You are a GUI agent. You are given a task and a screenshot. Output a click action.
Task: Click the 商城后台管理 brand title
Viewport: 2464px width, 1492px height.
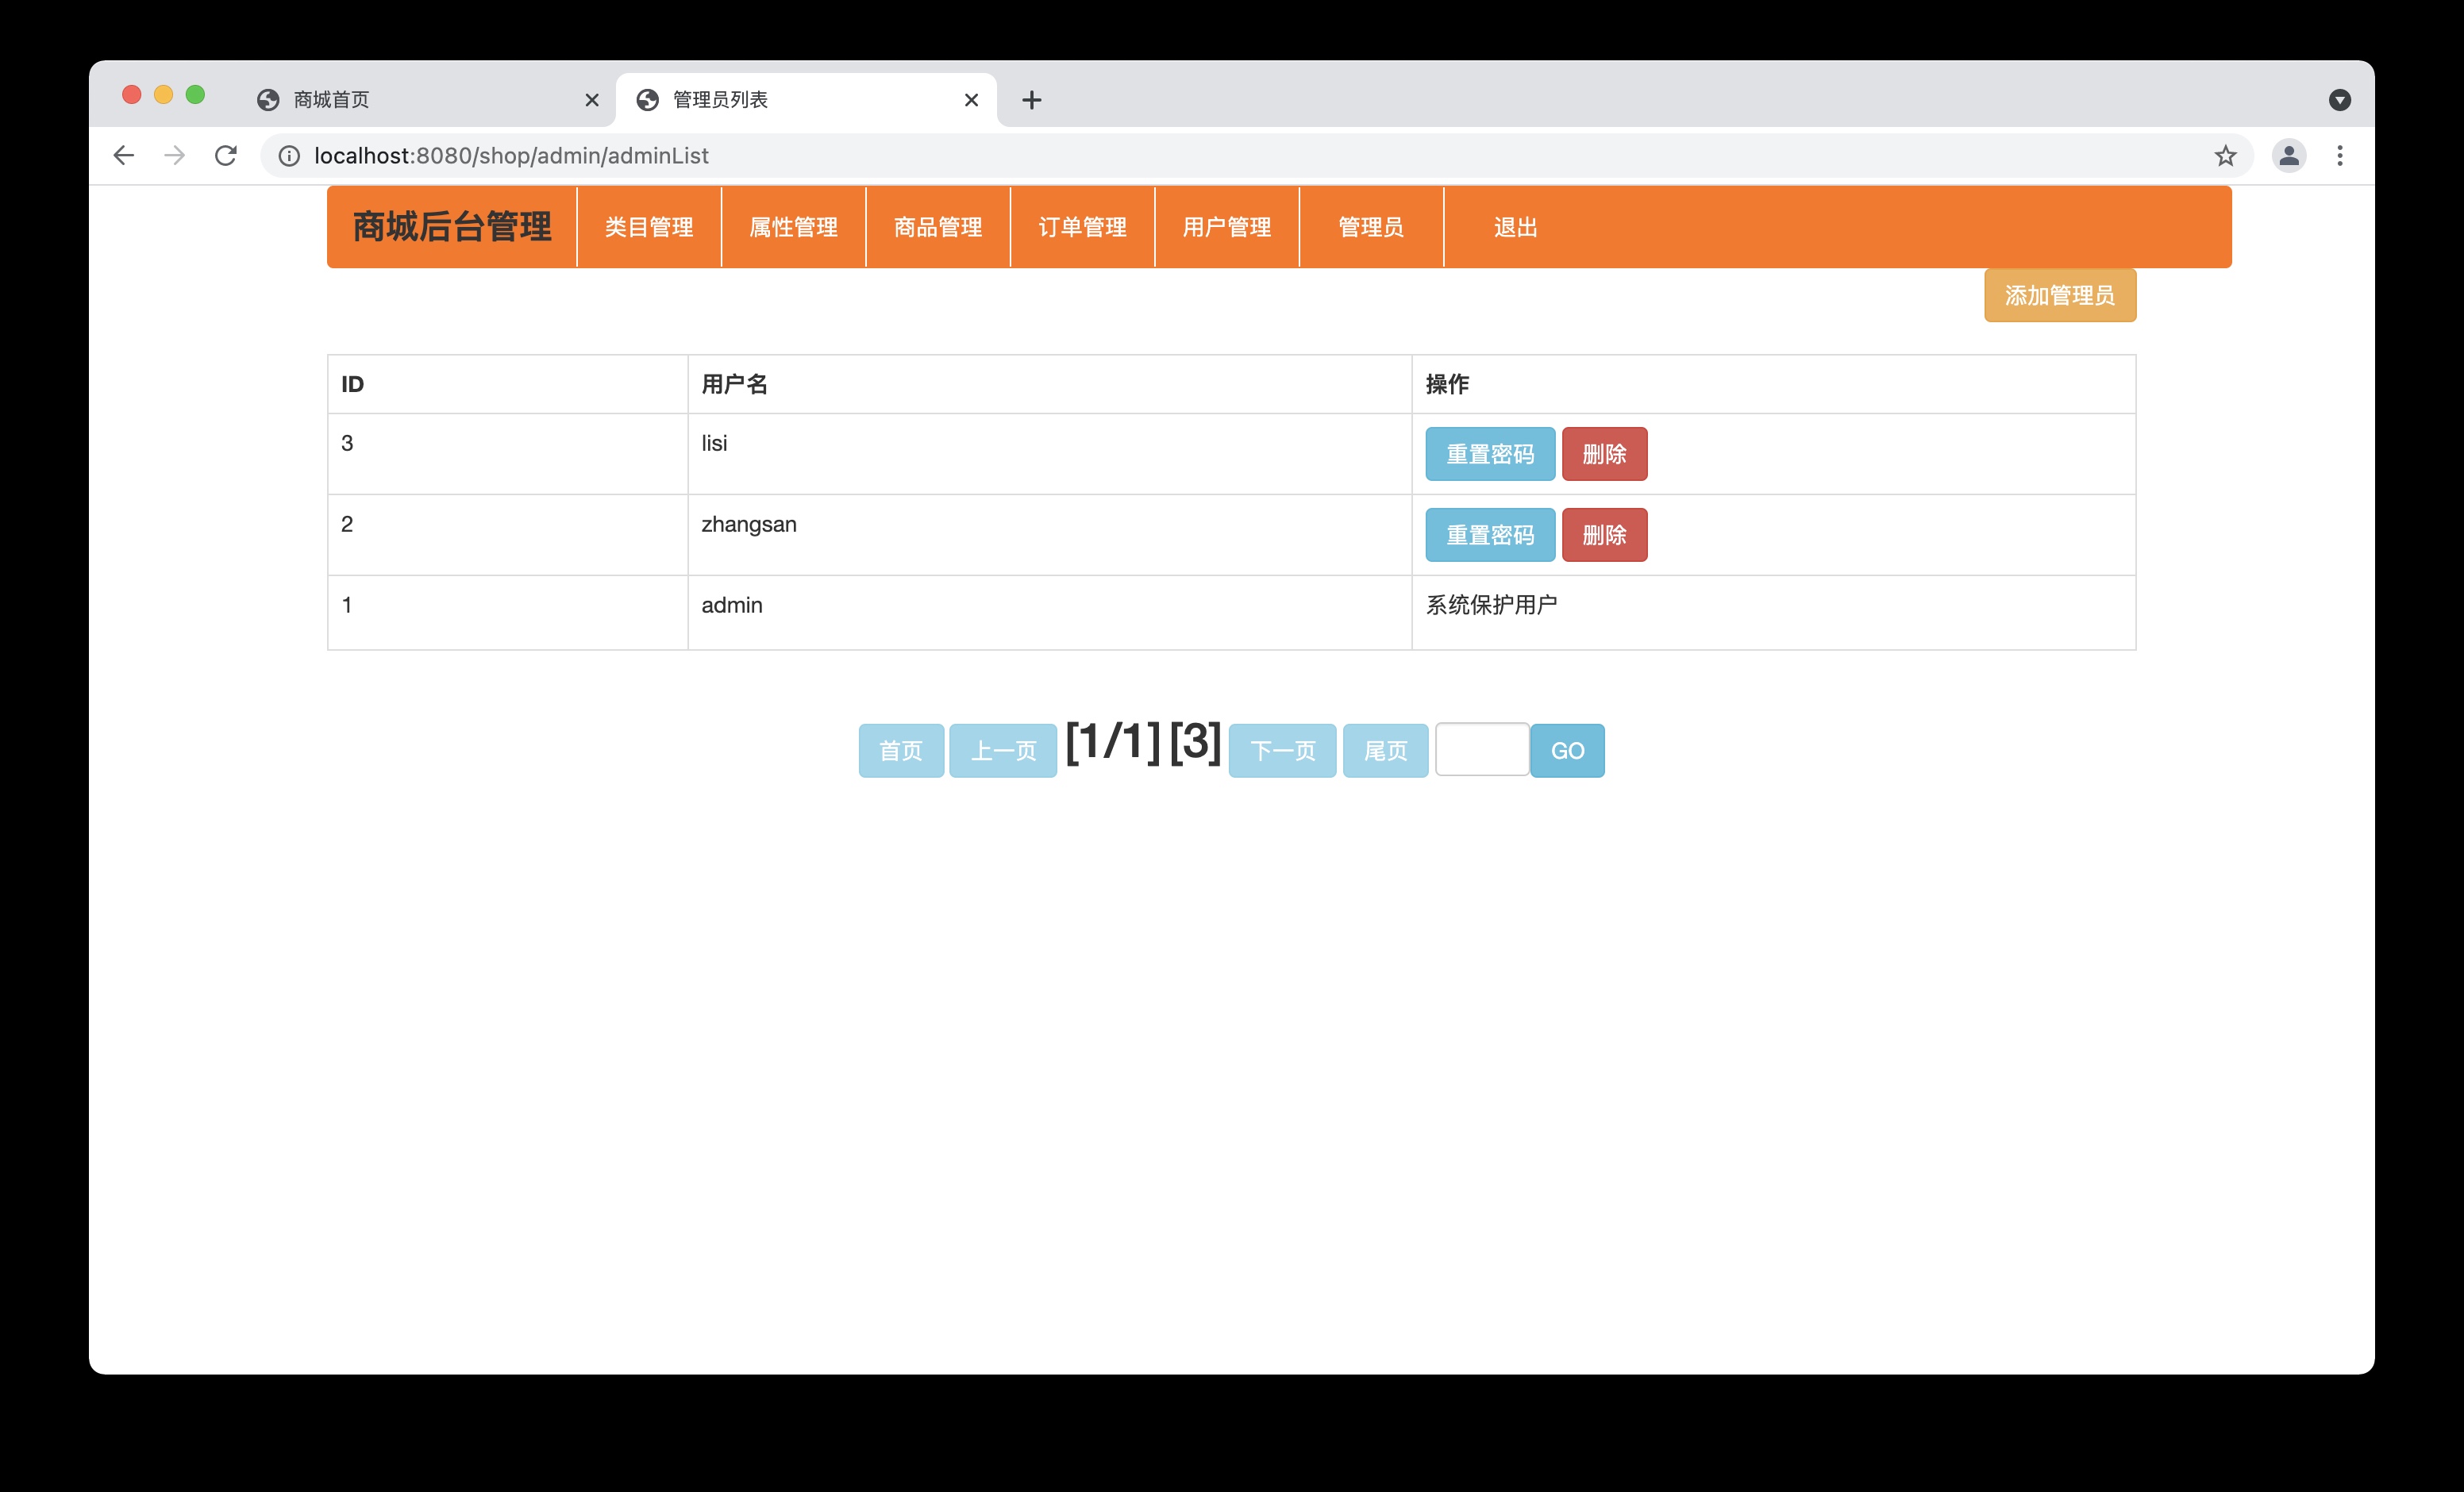click(x=452, y=227)
